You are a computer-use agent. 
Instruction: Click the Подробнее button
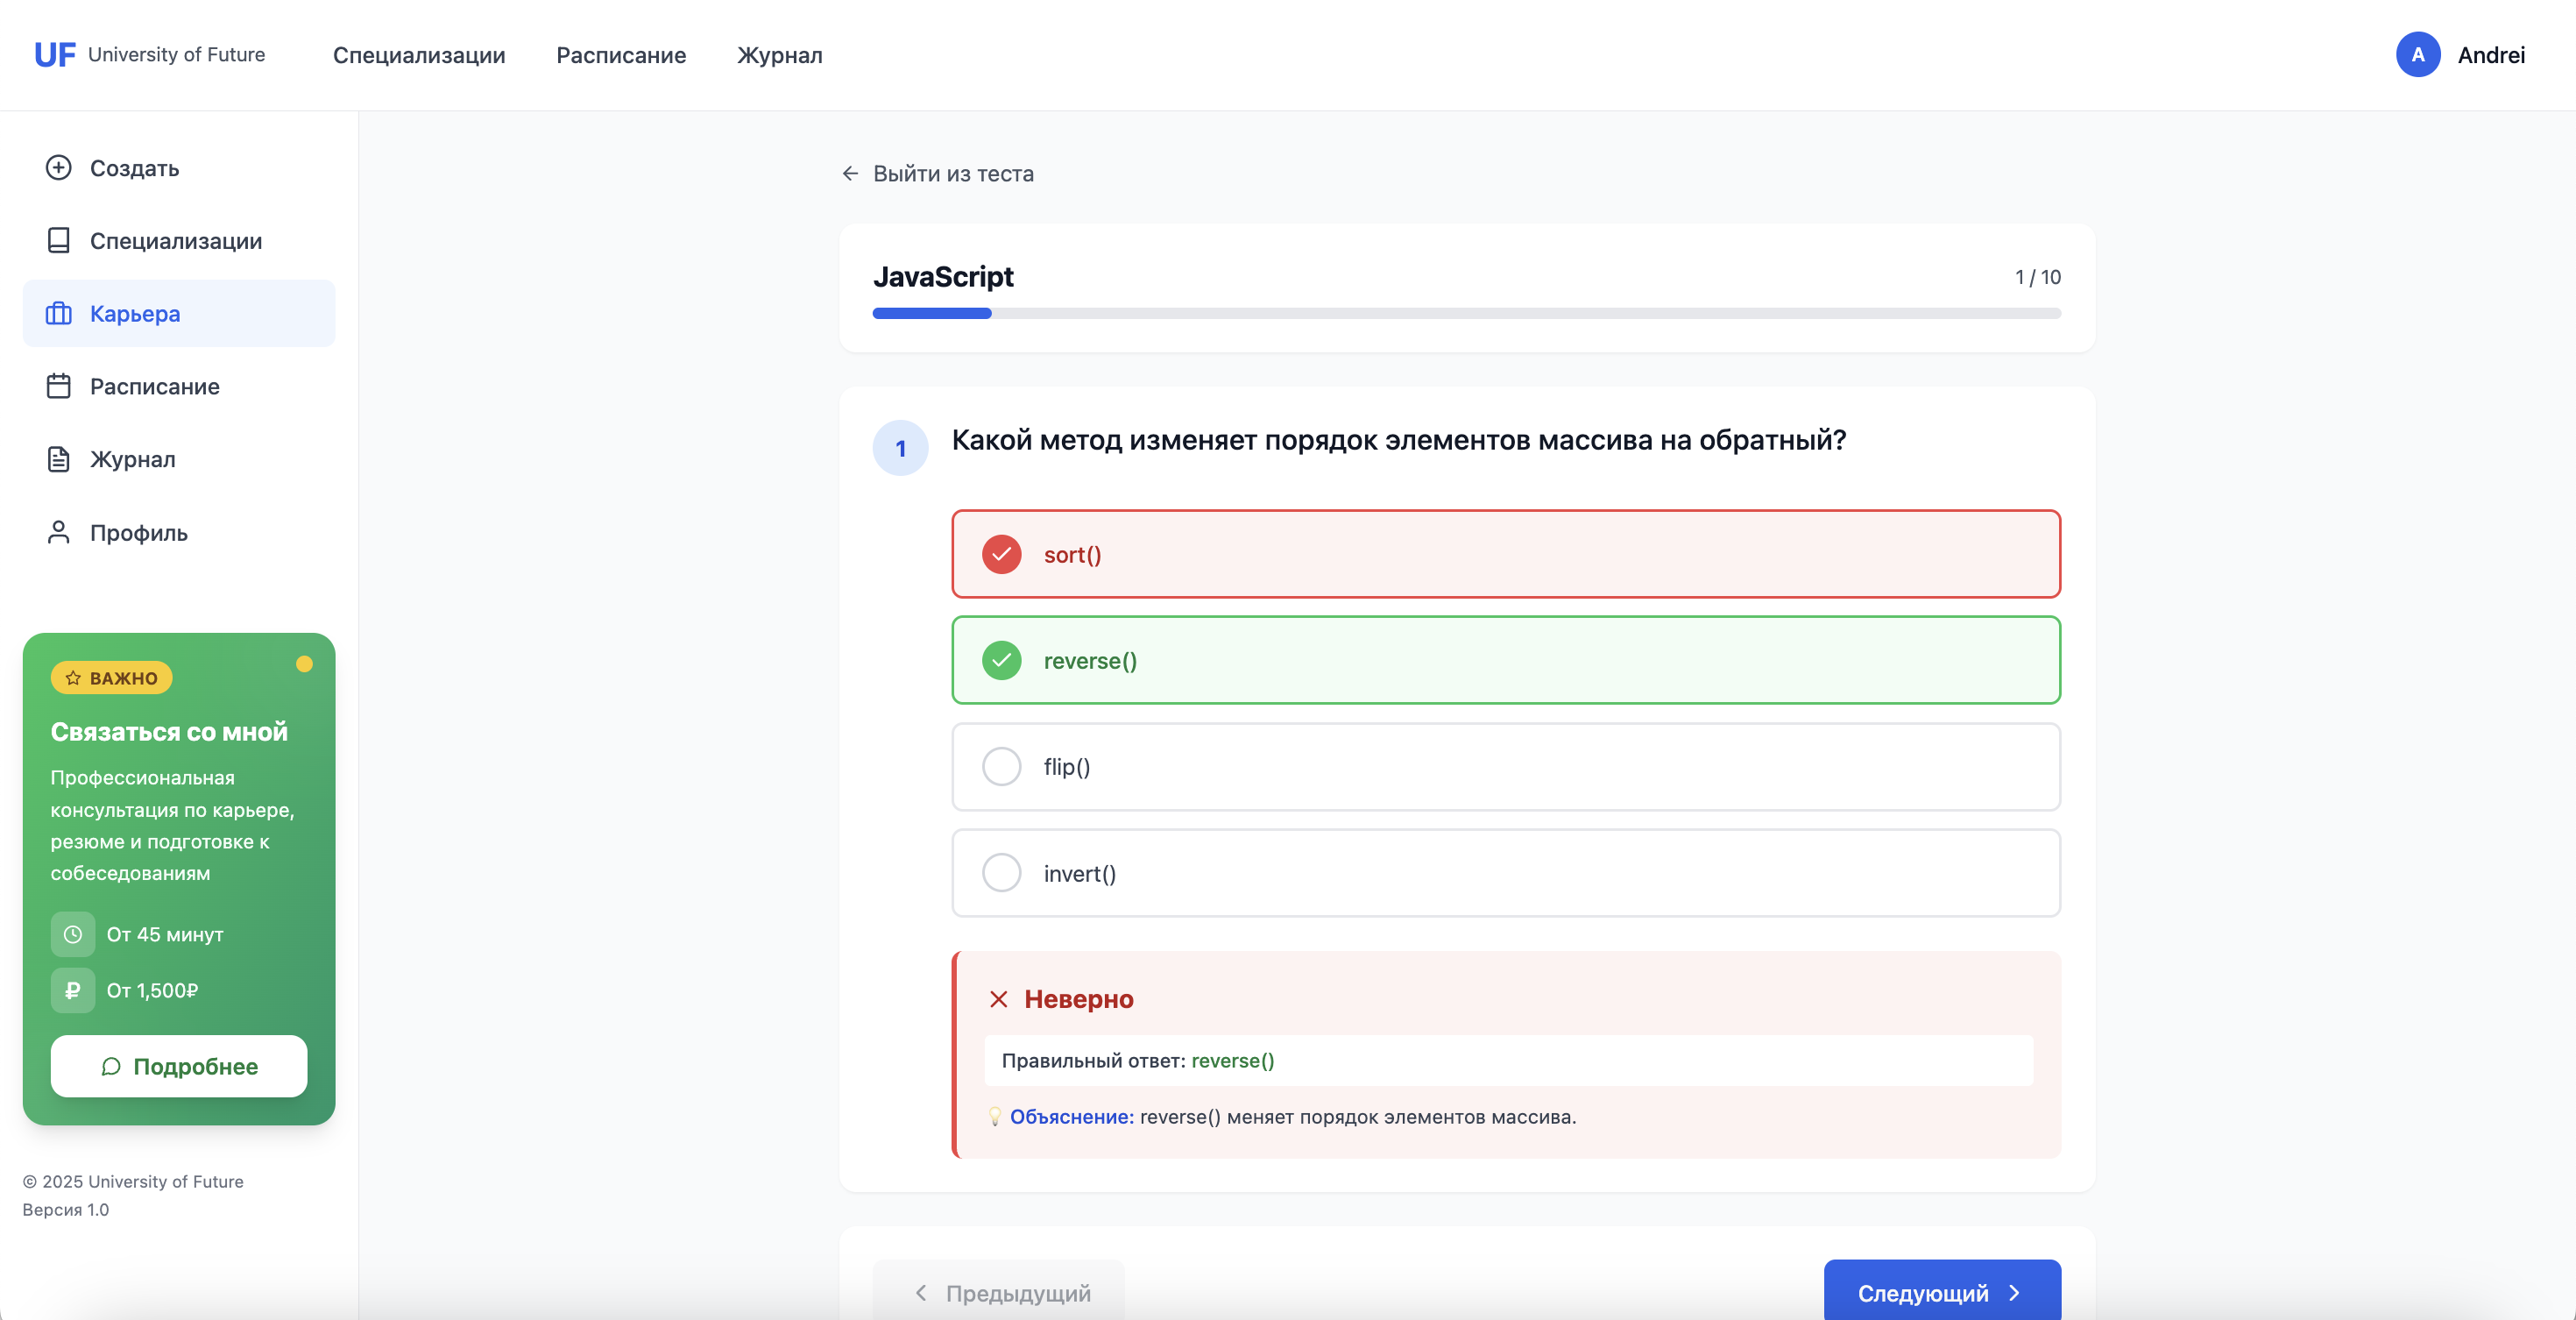pos(179,1066)
